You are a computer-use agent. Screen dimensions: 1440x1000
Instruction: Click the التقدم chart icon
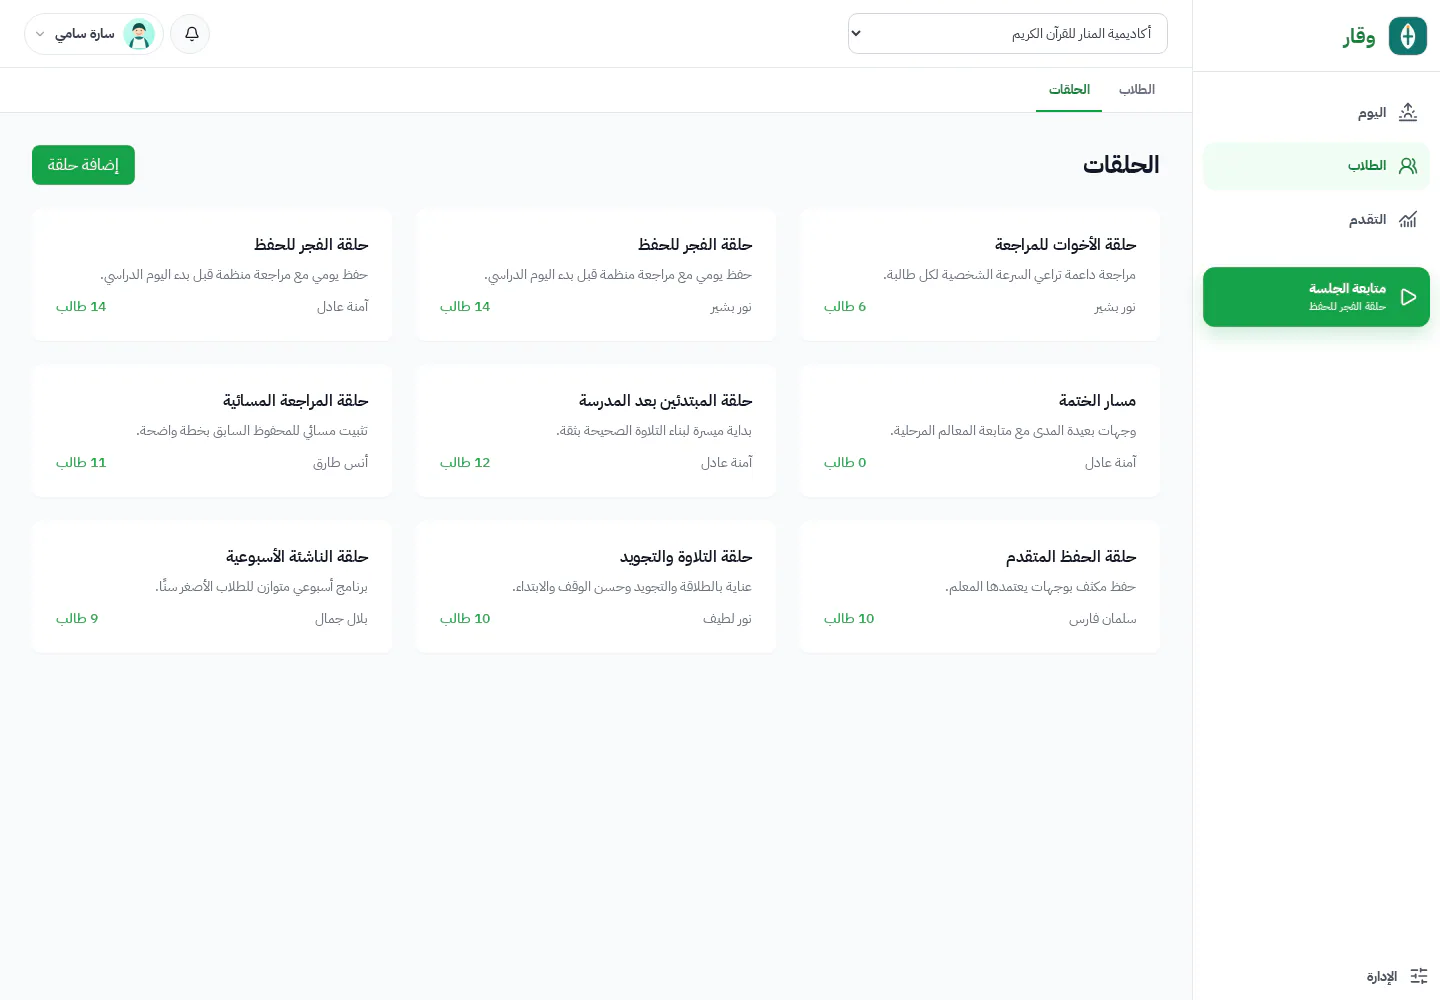click(1408, 220)
